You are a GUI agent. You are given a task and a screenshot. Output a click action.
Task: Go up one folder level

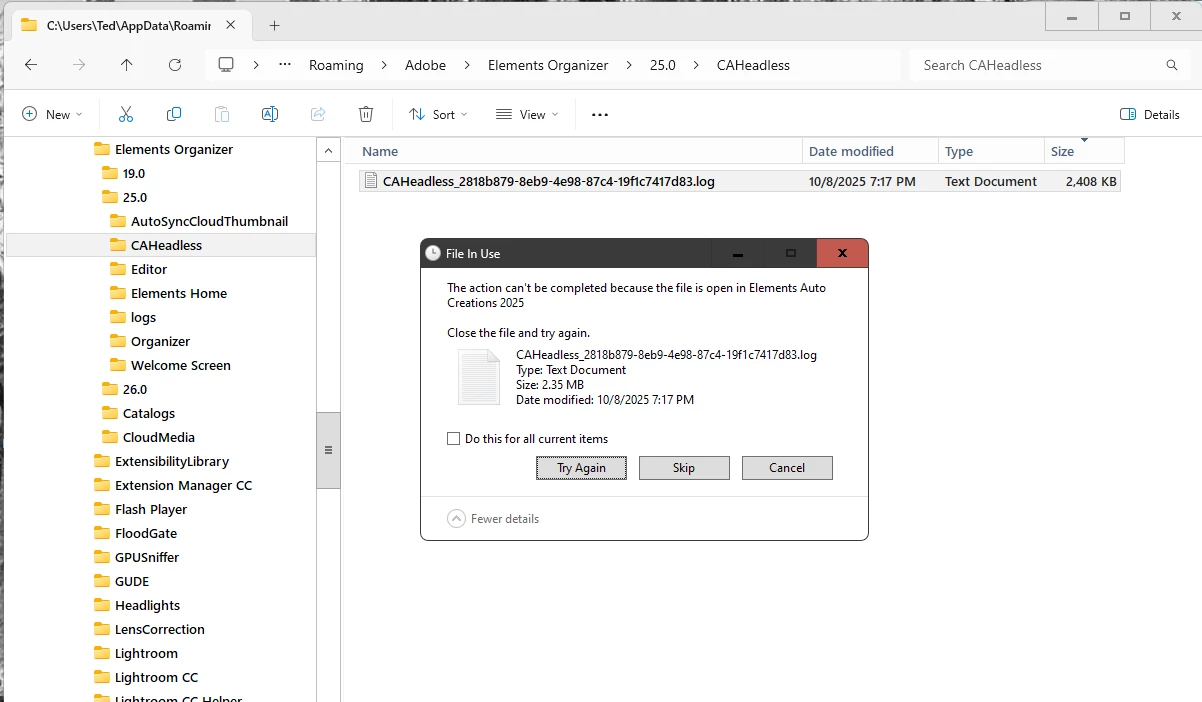(126, 65)
